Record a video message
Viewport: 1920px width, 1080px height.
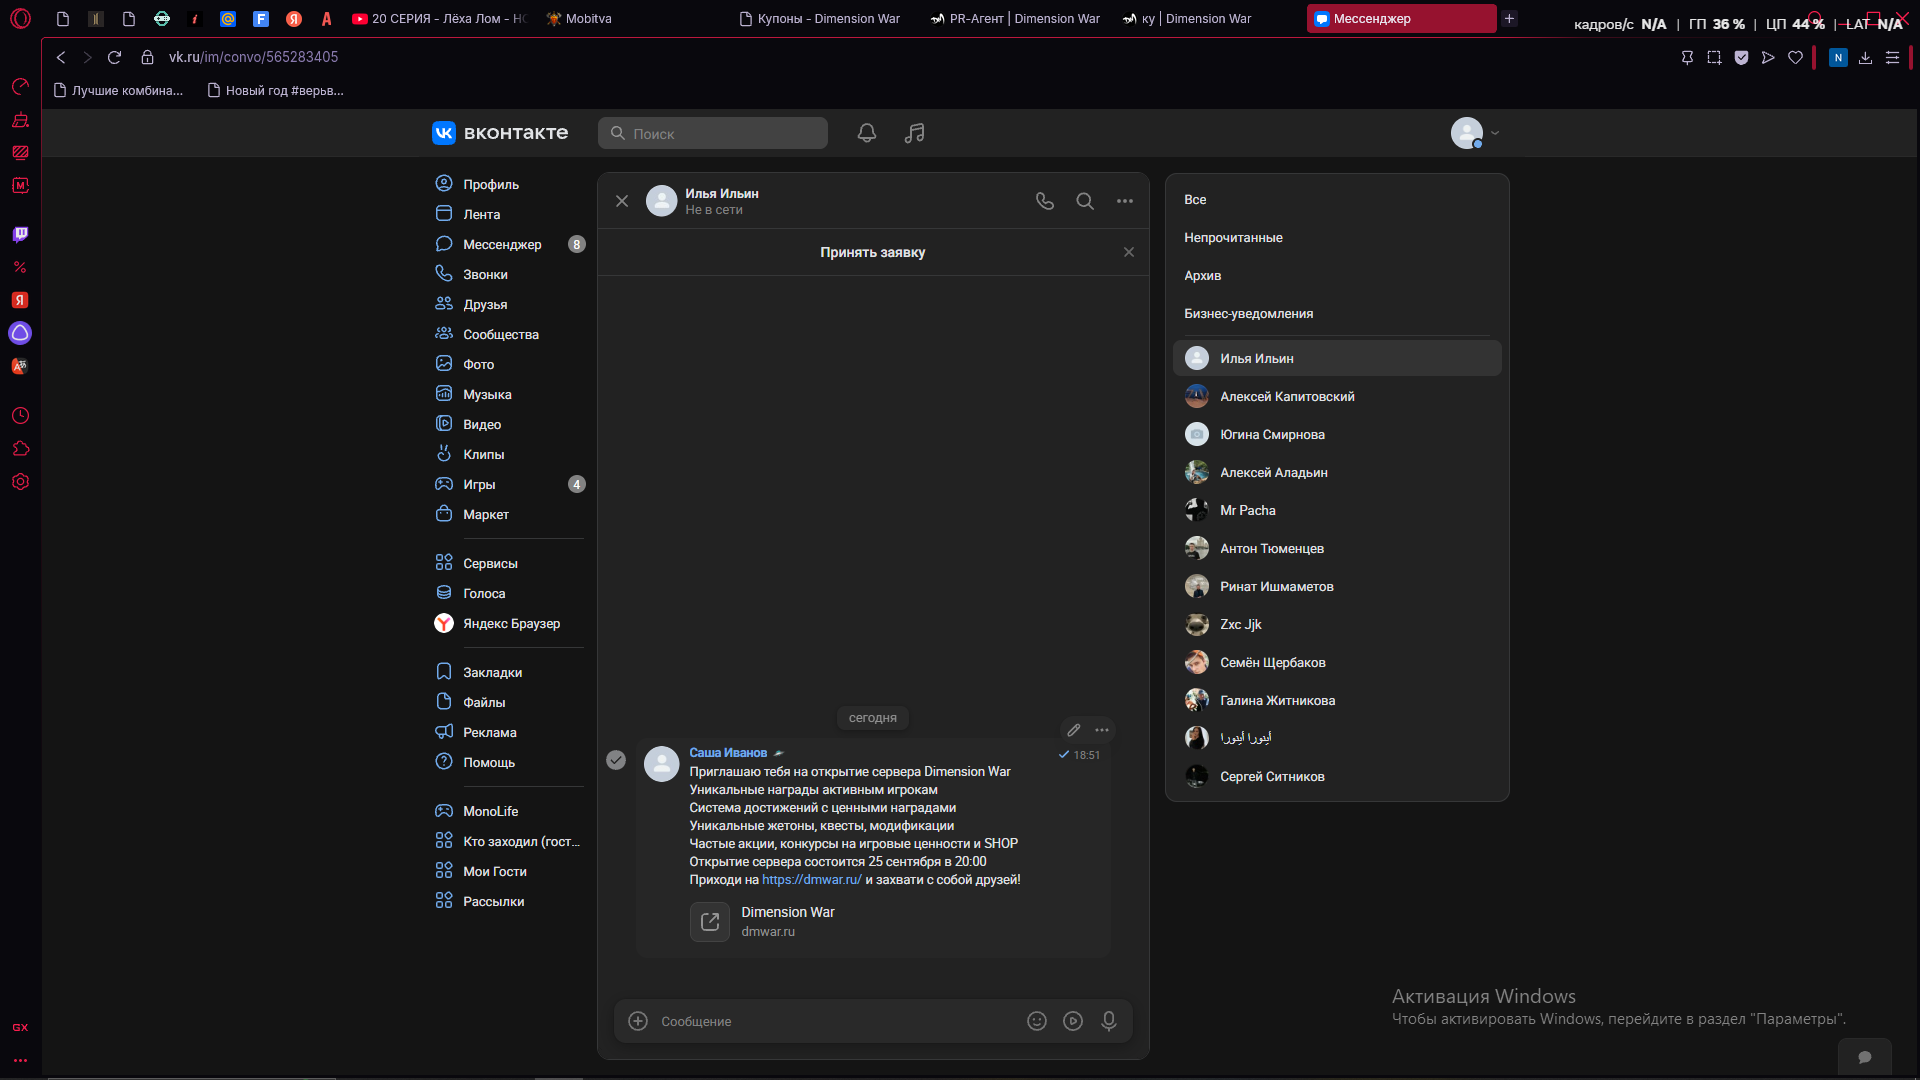click(x=1073, y=1021)
